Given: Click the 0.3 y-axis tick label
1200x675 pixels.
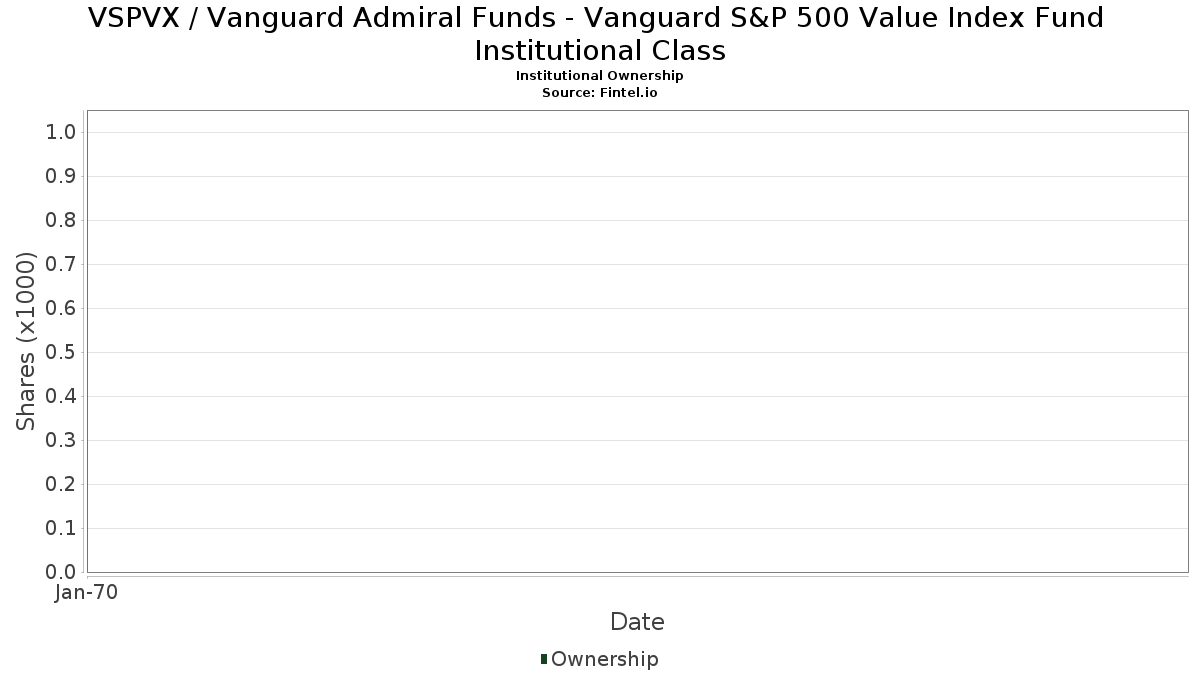Looking at the screenshot, I should click(x=61, y=441).
